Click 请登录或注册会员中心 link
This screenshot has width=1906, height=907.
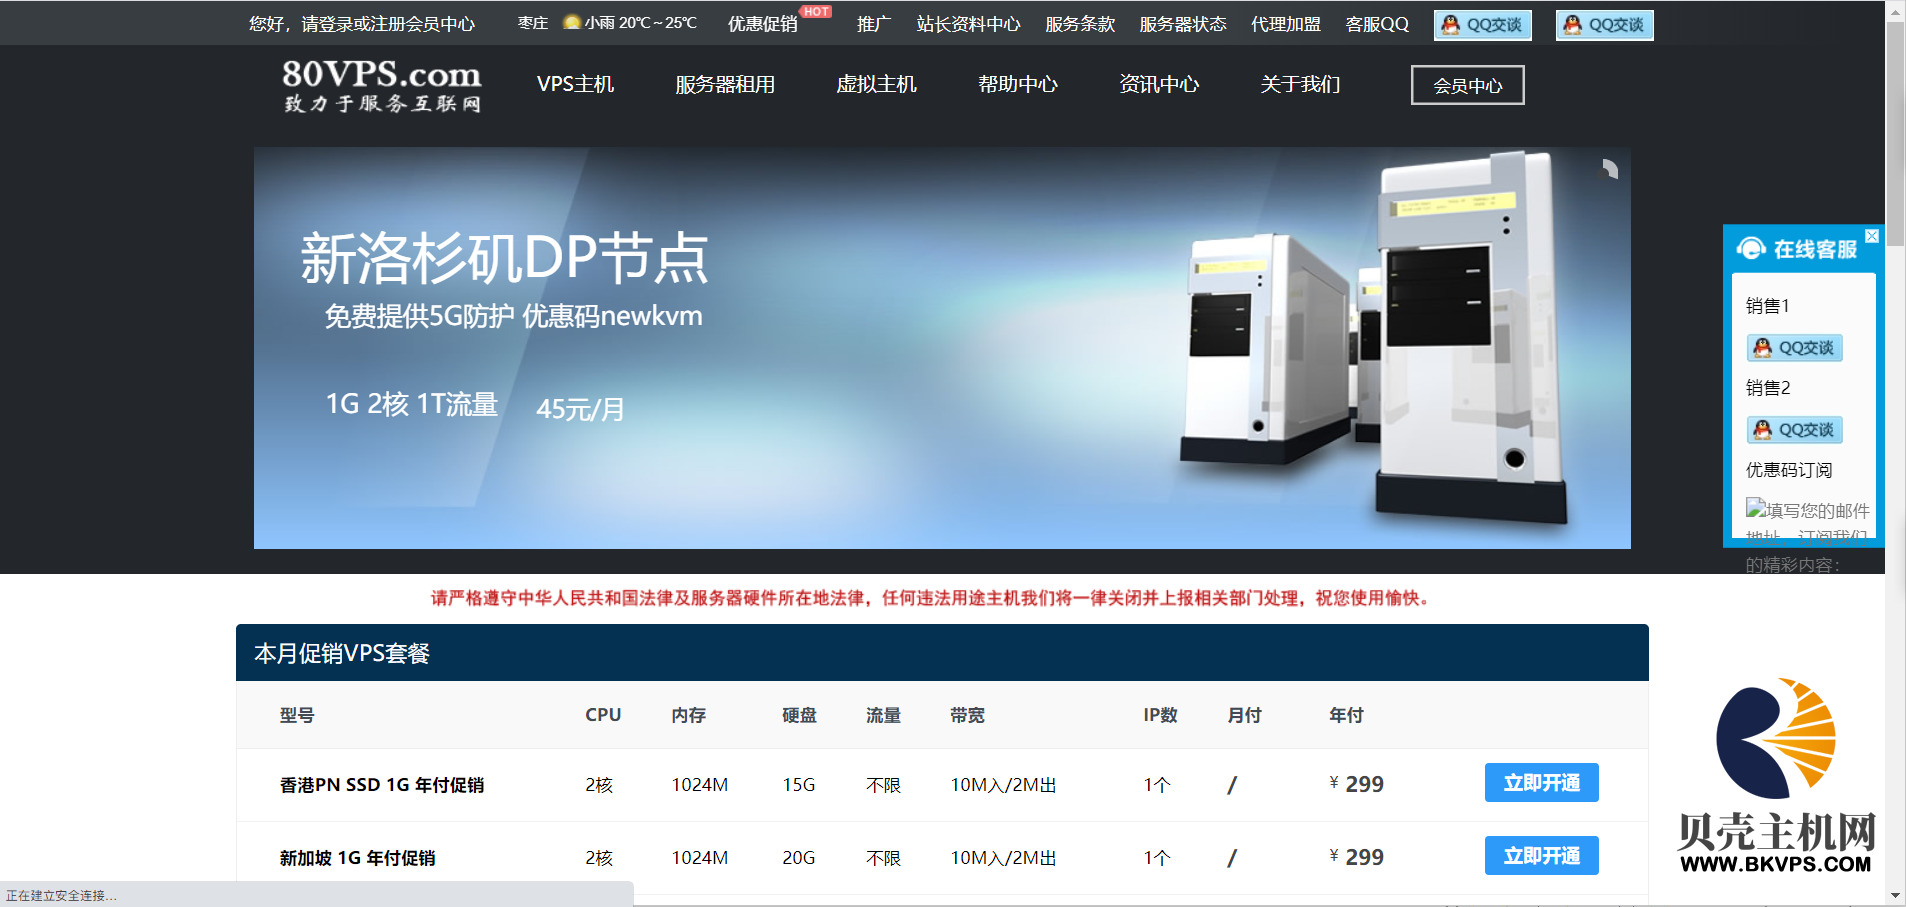[388, 24]
